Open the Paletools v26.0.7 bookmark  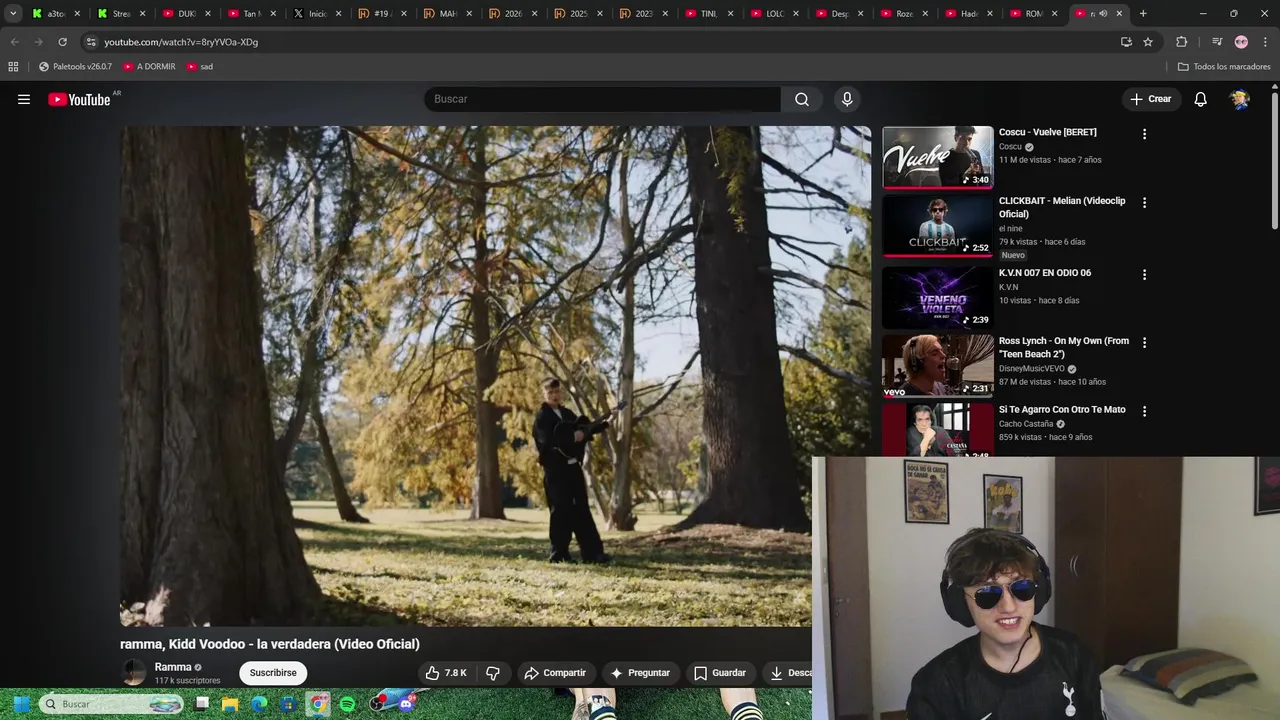75,67
